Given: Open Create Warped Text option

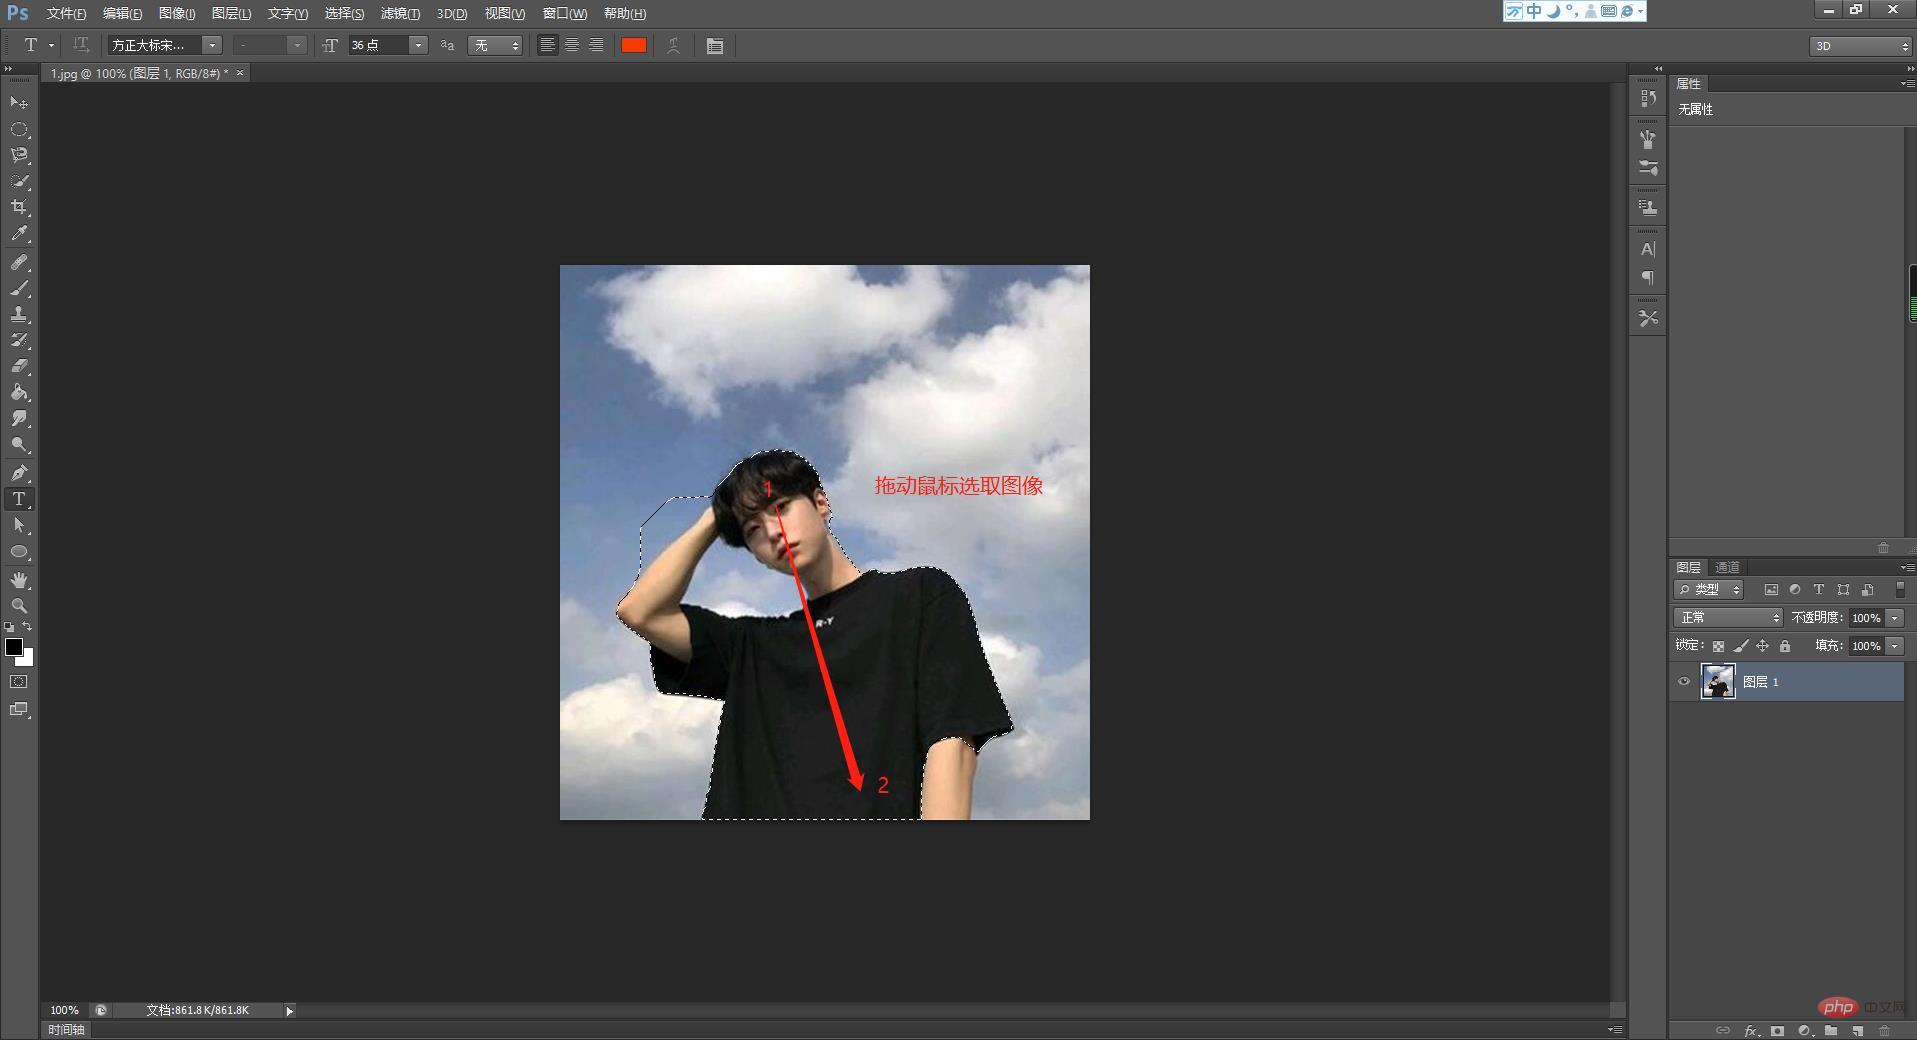Looking at the screenshot, I should pos(673,45).
